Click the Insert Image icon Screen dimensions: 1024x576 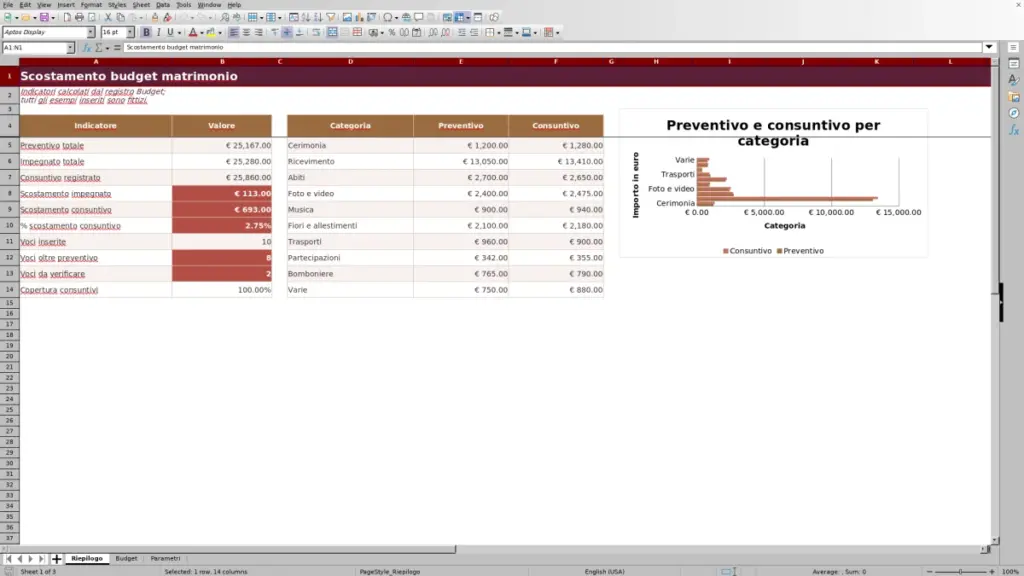pyautogui.click(x=347, y=18)
